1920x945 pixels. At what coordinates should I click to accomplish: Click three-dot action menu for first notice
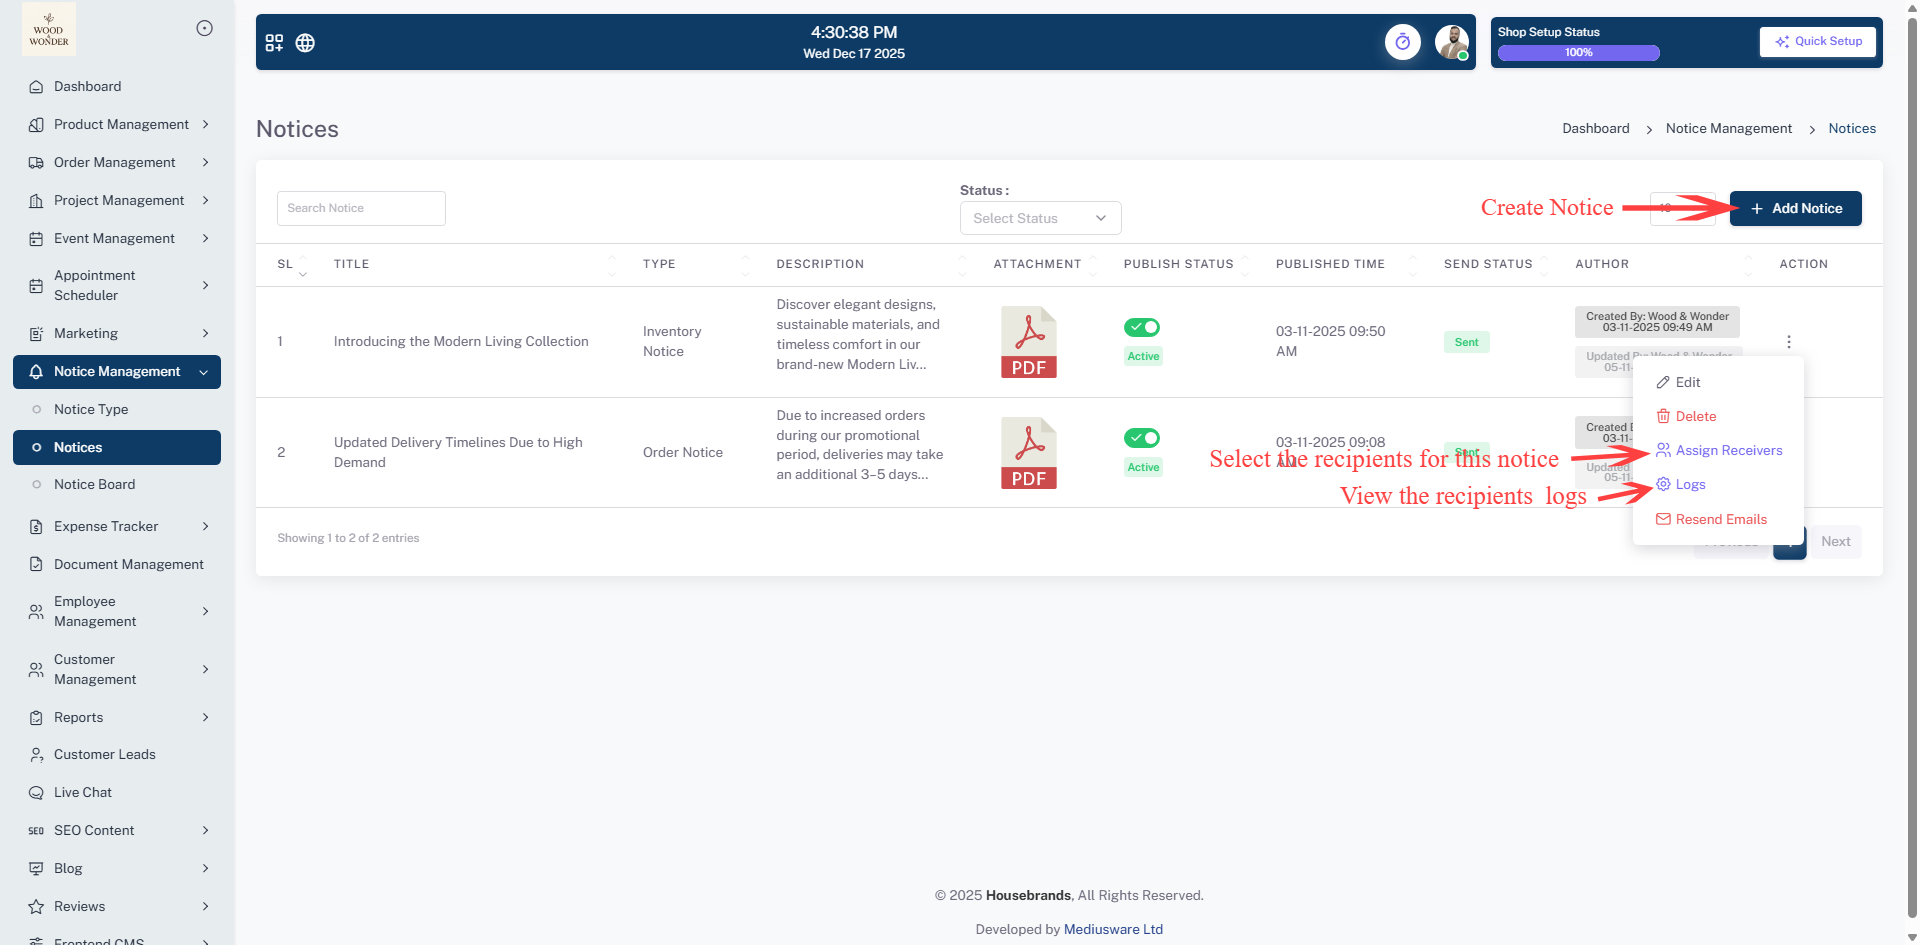pyautogui.click(x=1788, y=342)
